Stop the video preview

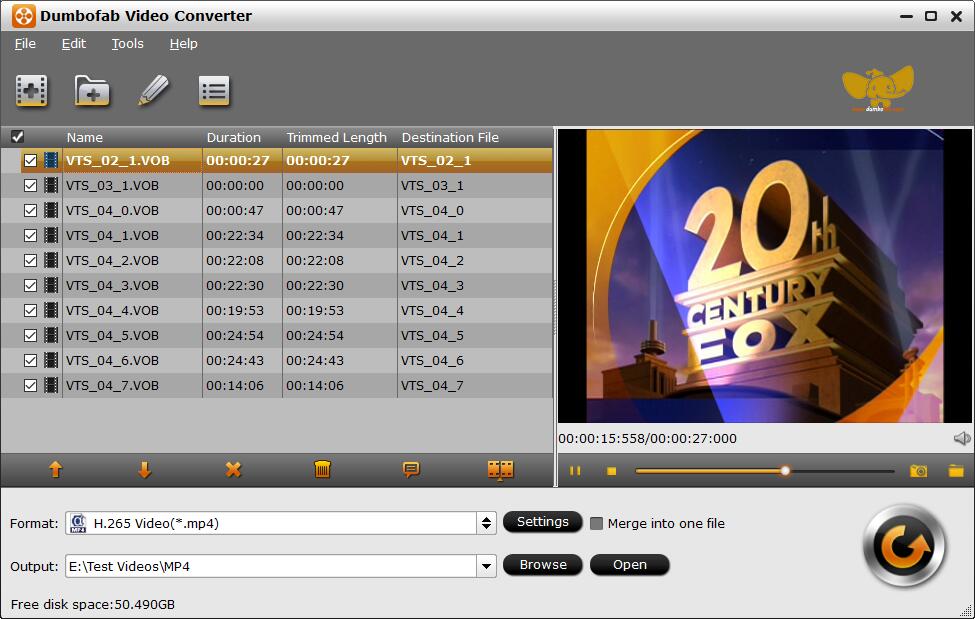[x=611, y=471]
